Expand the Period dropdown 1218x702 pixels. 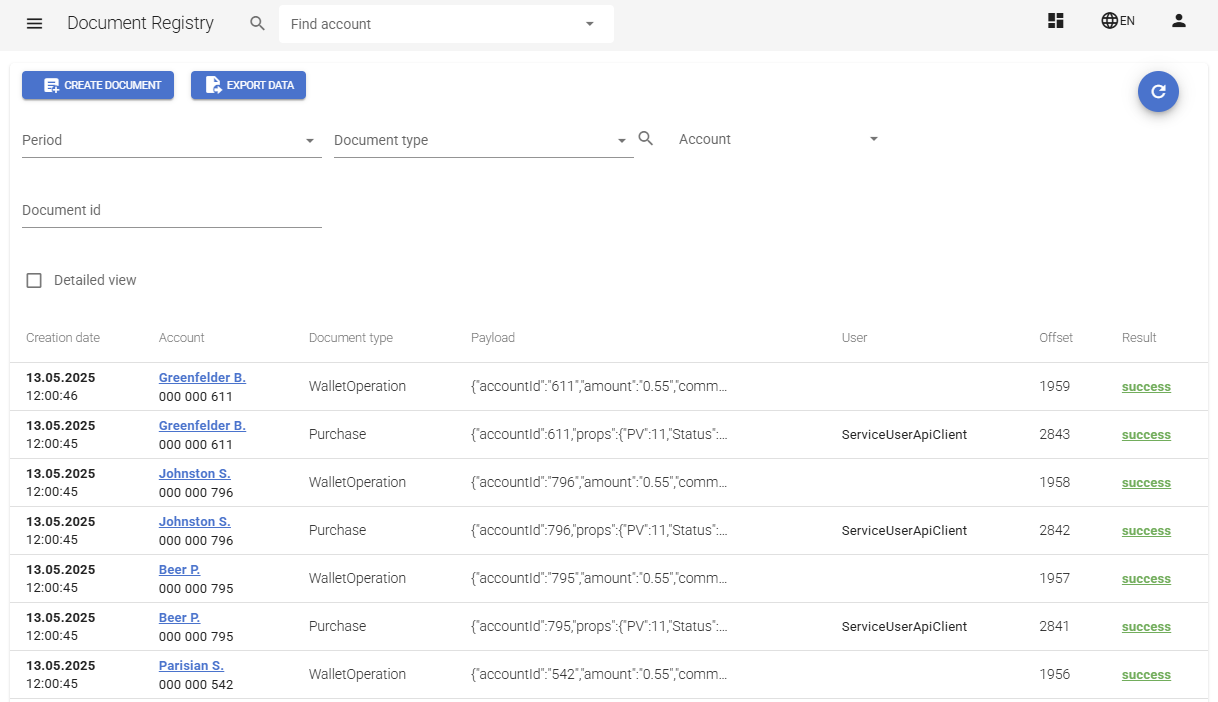[x=310, y=141]
